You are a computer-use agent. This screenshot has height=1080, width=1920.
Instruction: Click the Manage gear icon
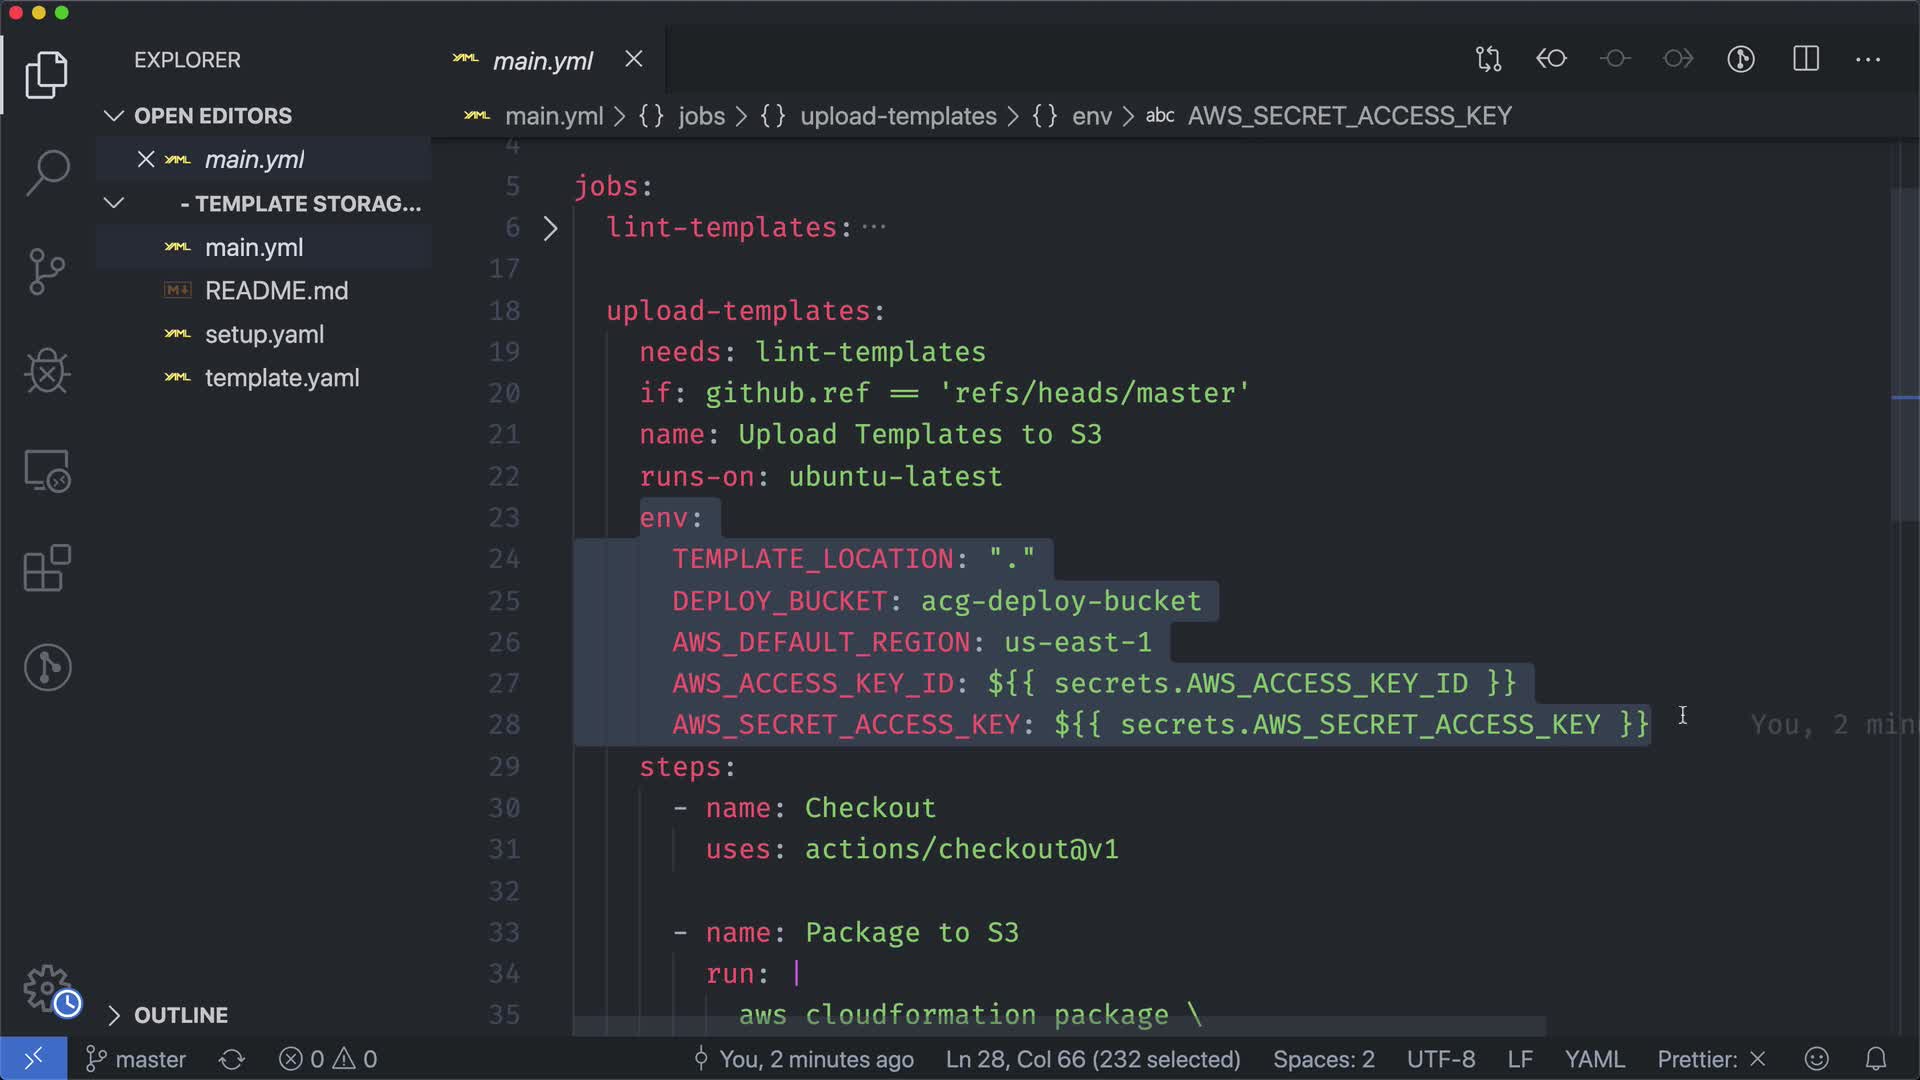(x=47, y=989)
